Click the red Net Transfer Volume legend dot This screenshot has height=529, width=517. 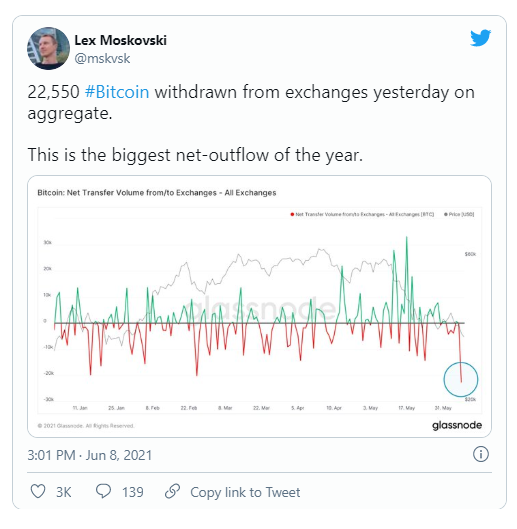[x=292, y=214]
